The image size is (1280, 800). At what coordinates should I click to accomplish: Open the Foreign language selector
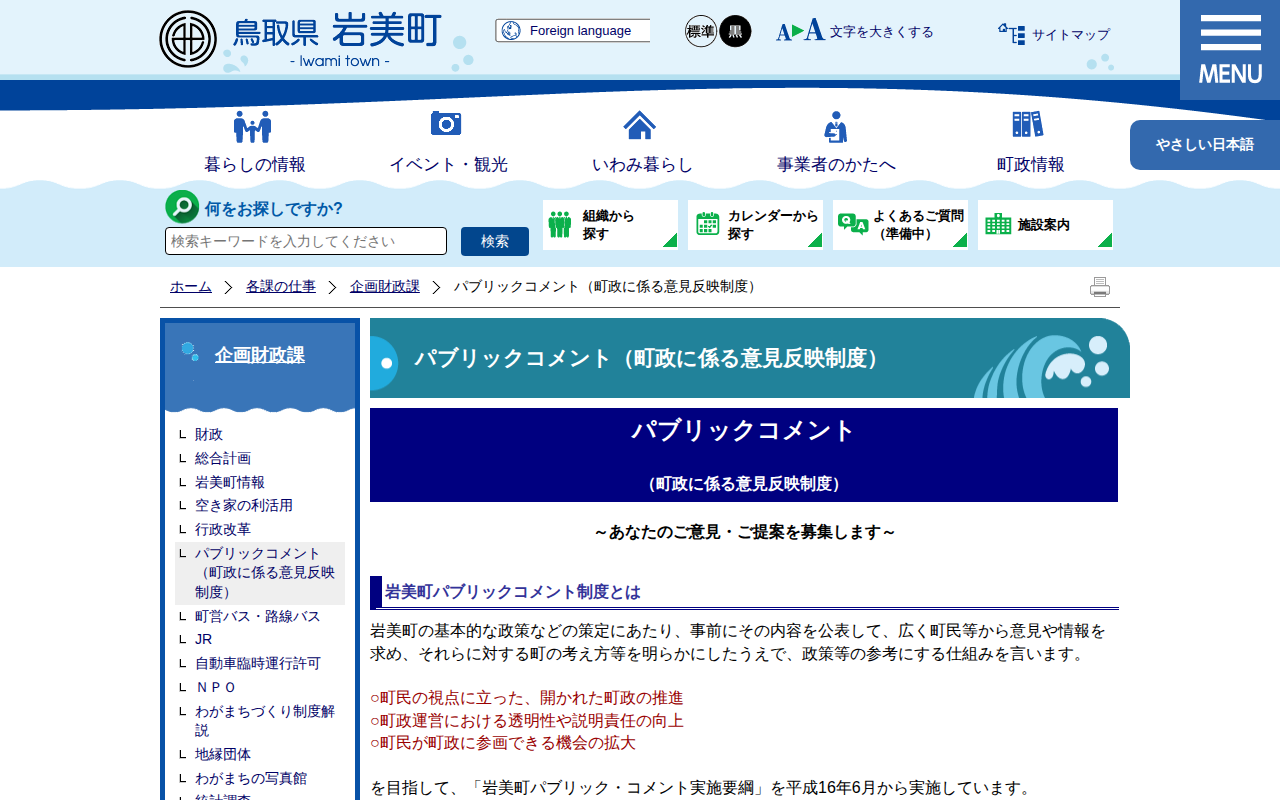click(572, 31)
